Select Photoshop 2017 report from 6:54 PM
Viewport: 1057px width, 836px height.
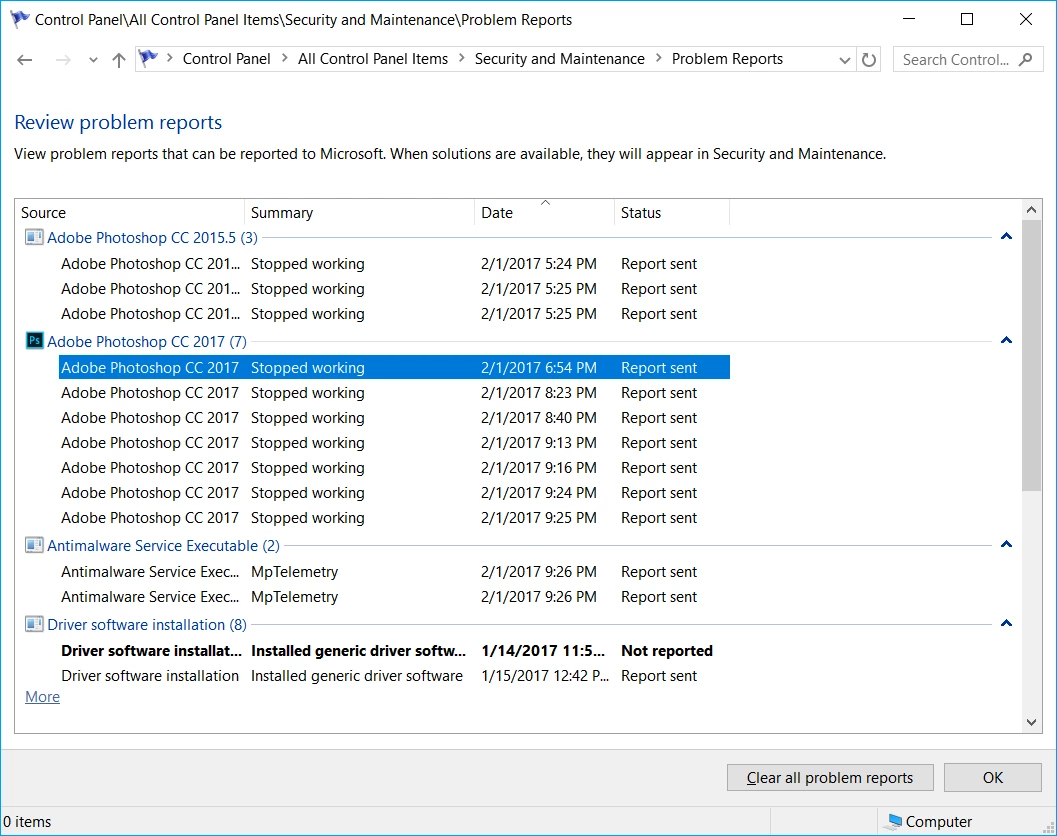[x=394, y=367]
